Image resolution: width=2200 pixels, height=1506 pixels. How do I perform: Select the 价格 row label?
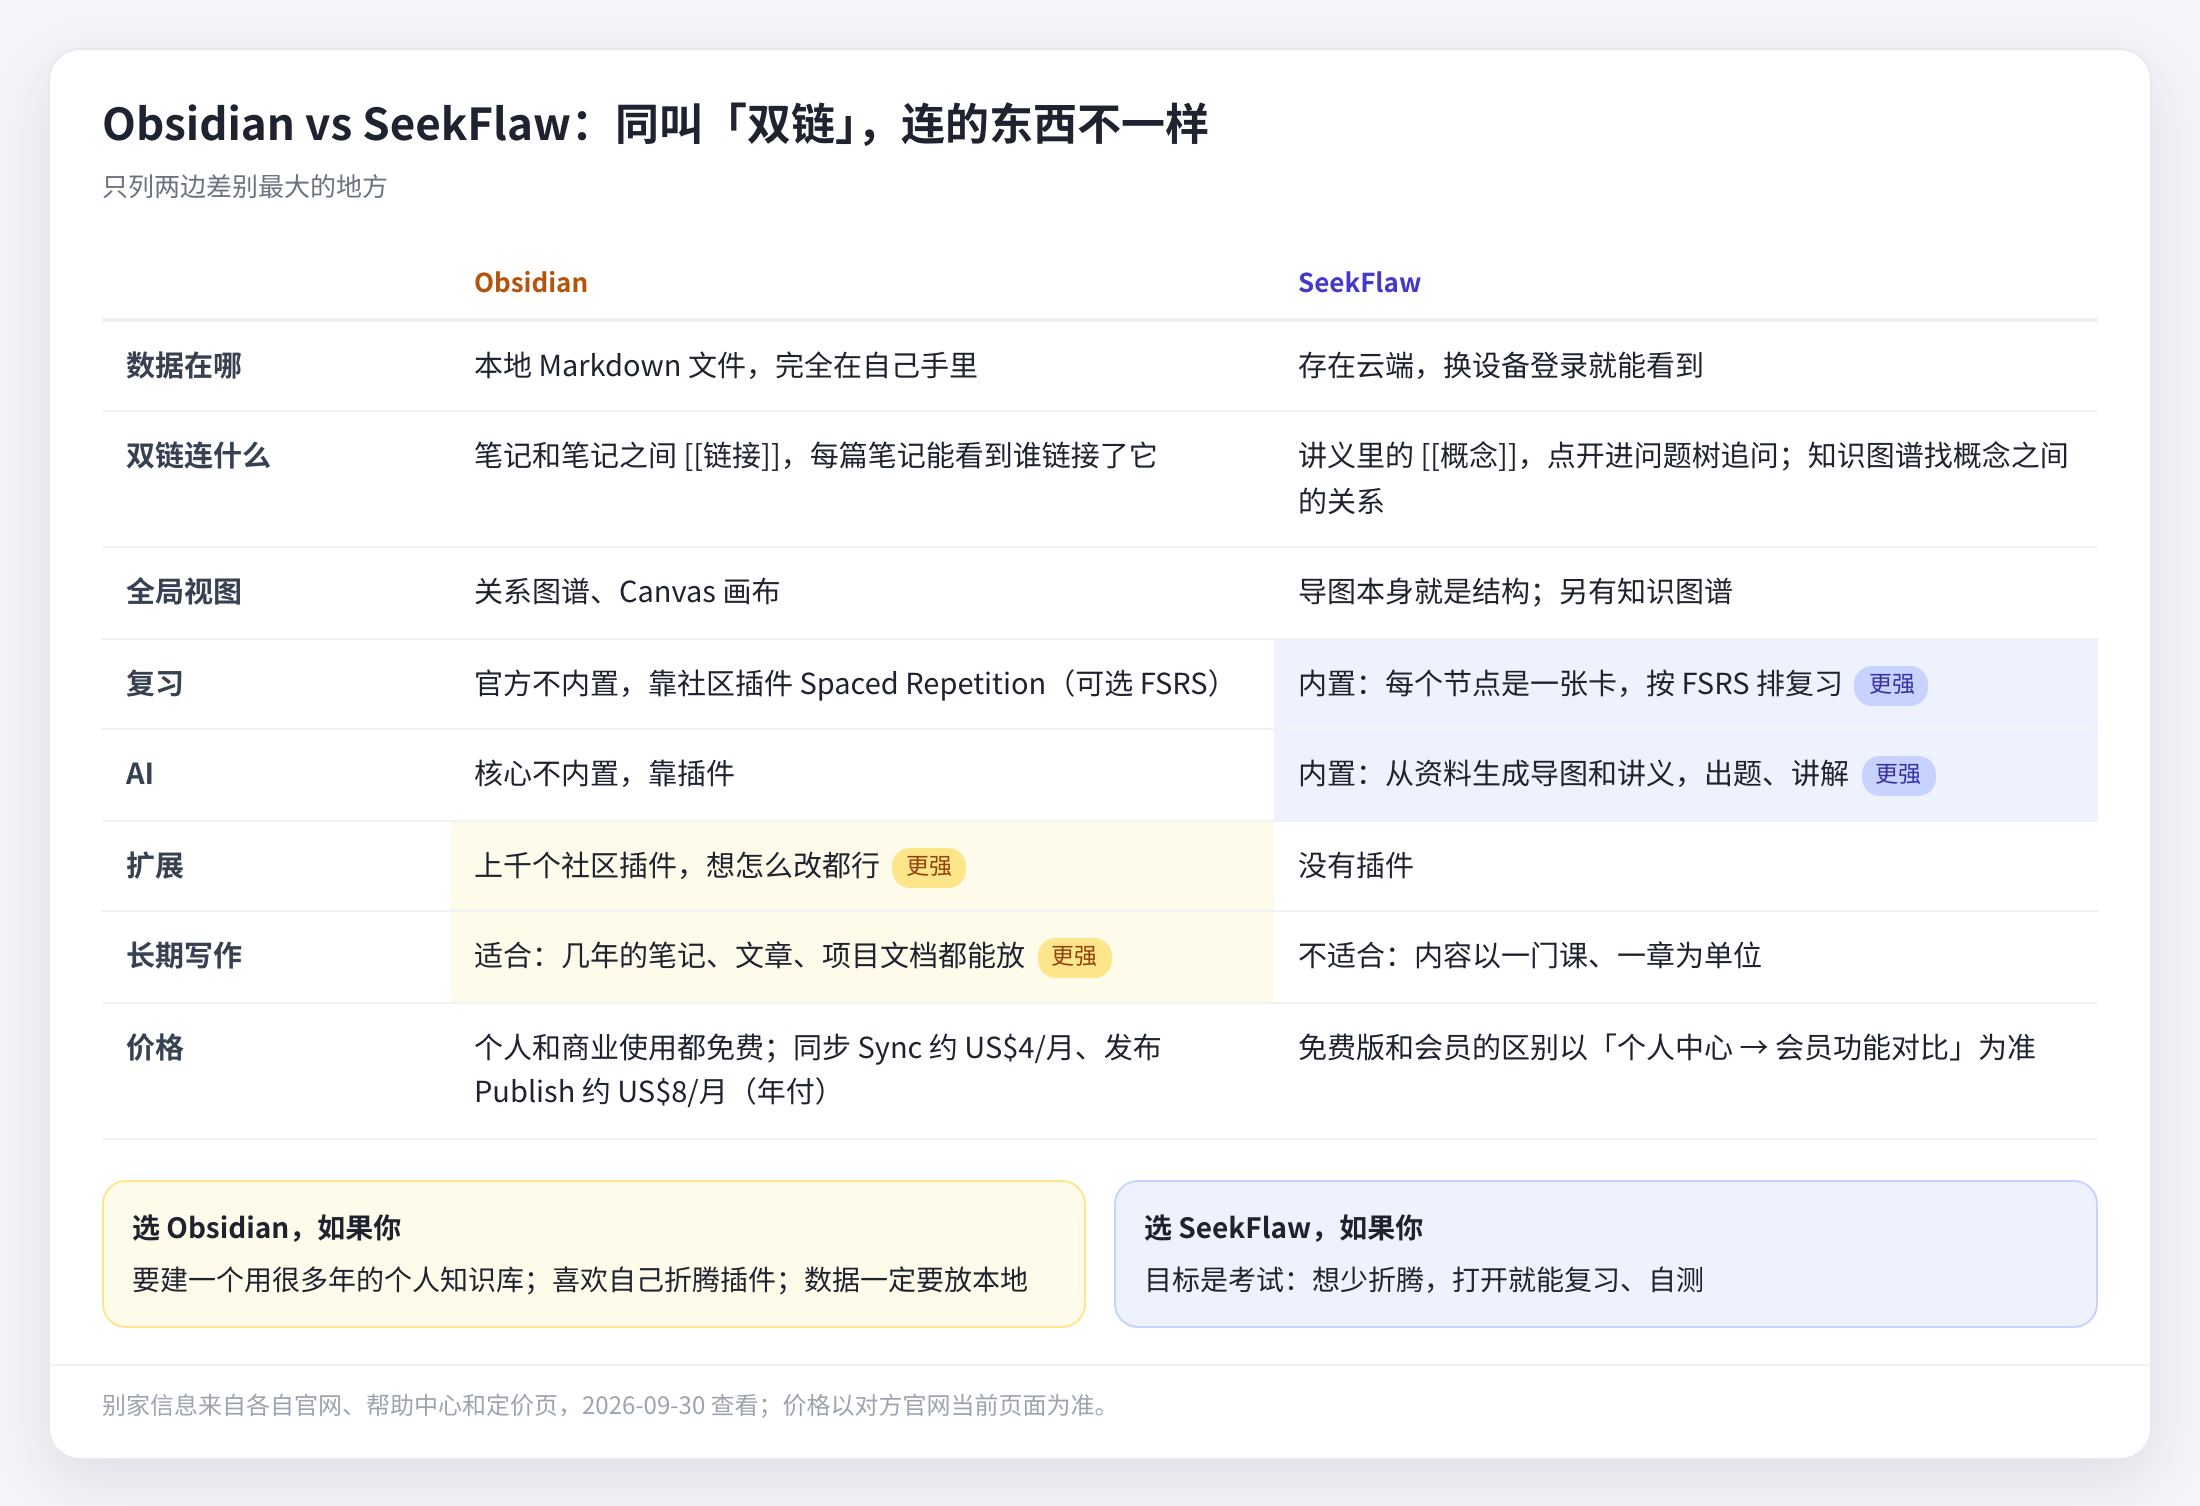(155, 1048)
